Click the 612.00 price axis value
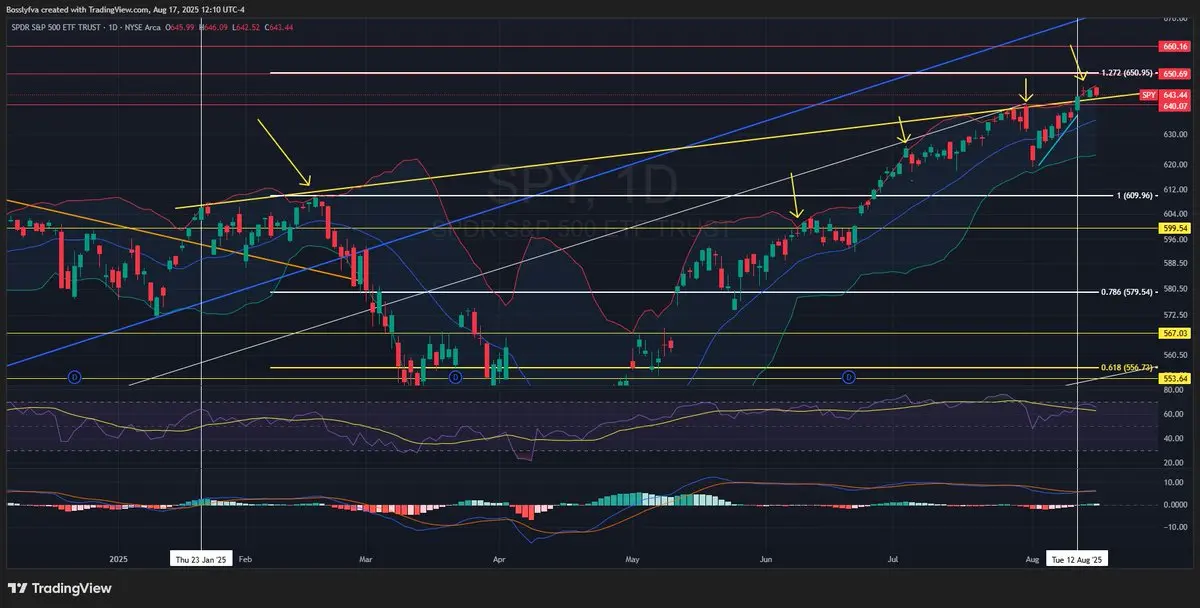Viewport: 1200px width, 608px height. 1175,189
